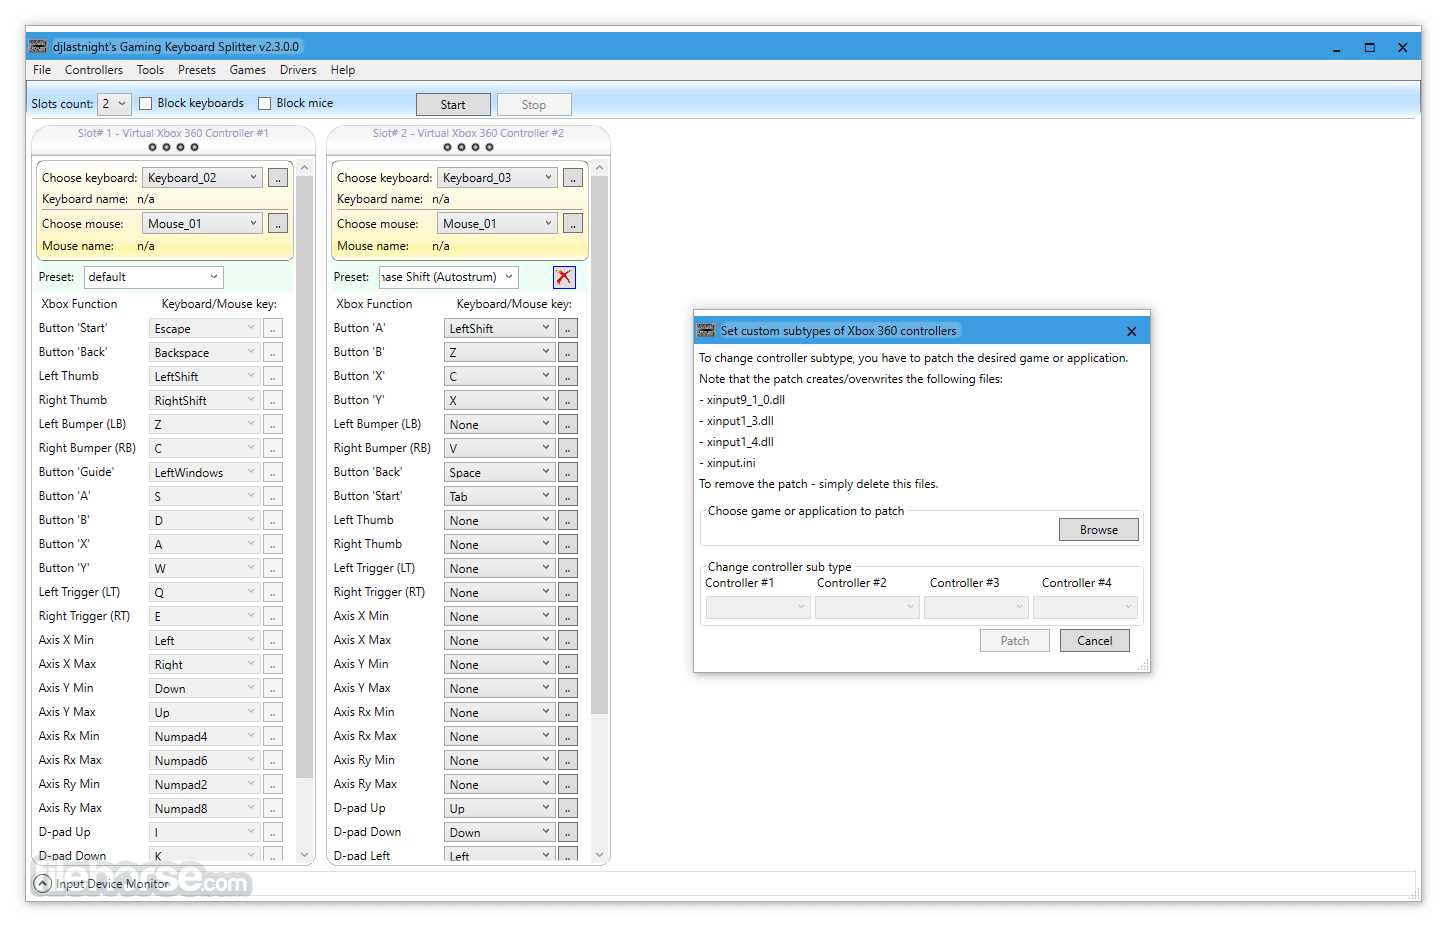Click the key detect button for Slot 2 Button 'Back'
The image size is (1447, 927).
[x=568, y=472]
